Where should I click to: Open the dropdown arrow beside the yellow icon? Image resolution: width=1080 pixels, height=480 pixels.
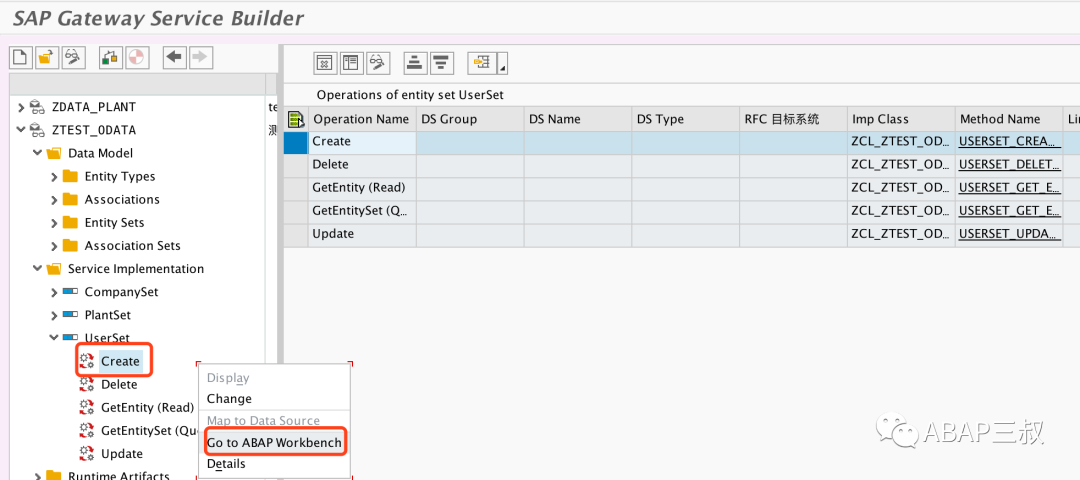[x=503, y=63]
